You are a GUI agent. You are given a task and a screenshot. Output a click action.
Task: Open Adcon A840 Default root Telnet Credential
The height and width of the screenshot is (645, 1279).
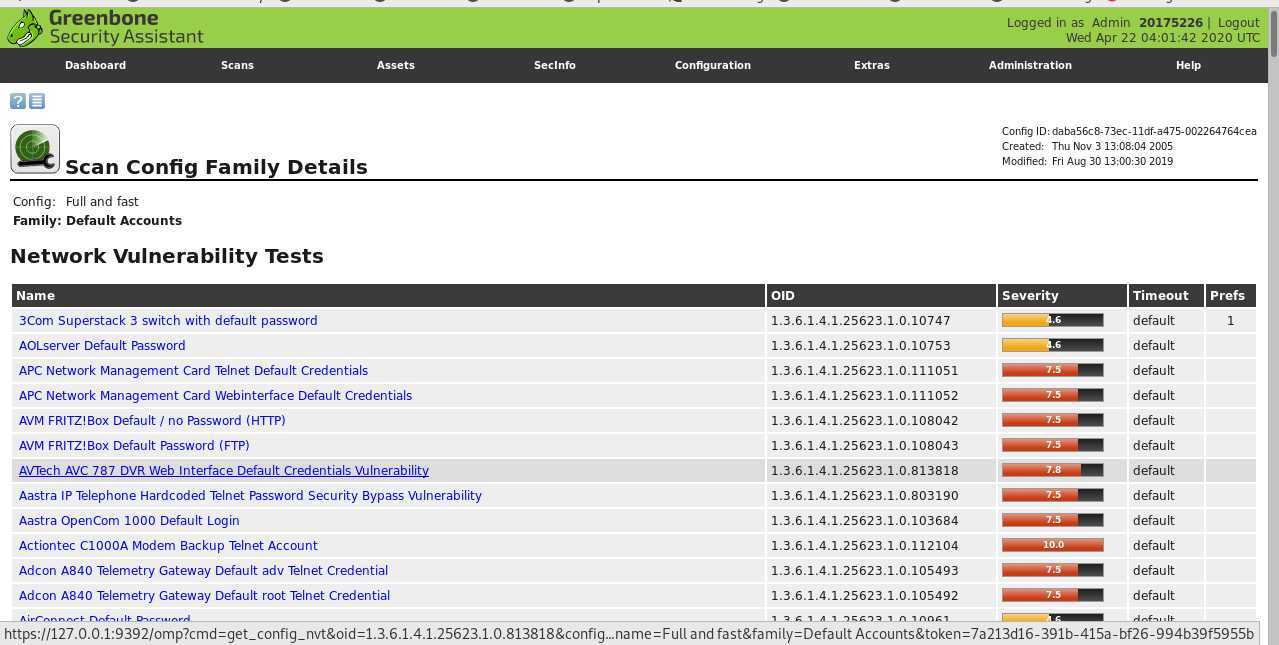(x=204, y=596)
